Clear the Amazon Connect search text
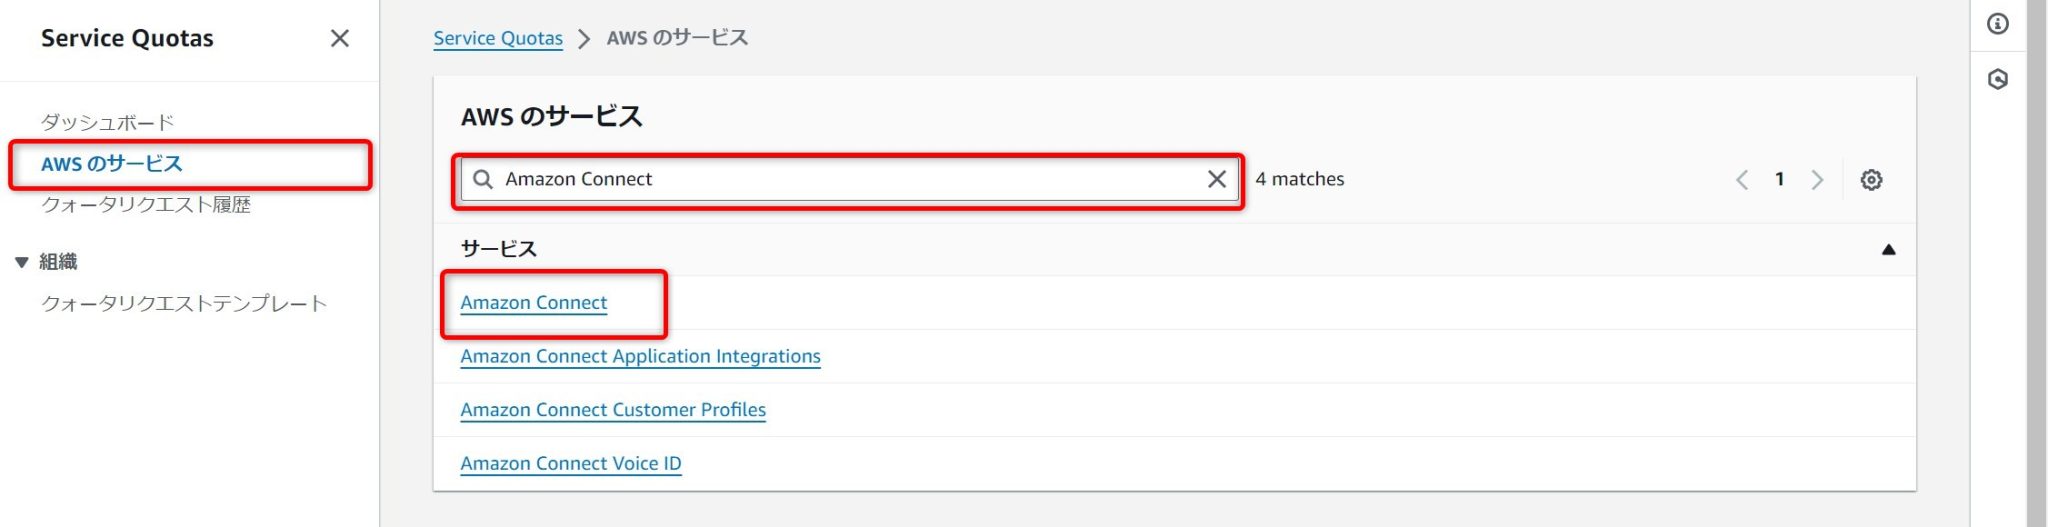The image size is (2048, 527). (1216, 179)
